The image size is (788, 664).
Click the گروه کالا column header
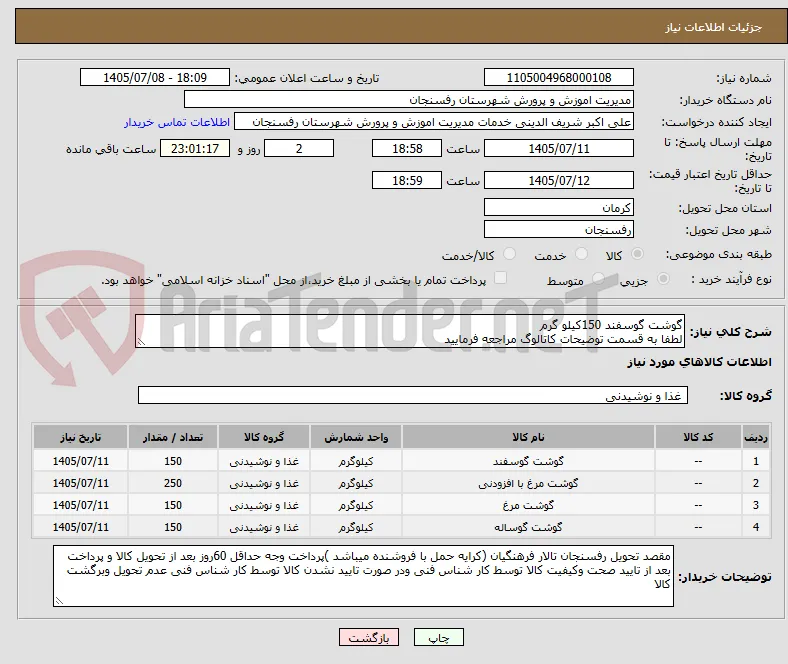(x=264, y=437)
